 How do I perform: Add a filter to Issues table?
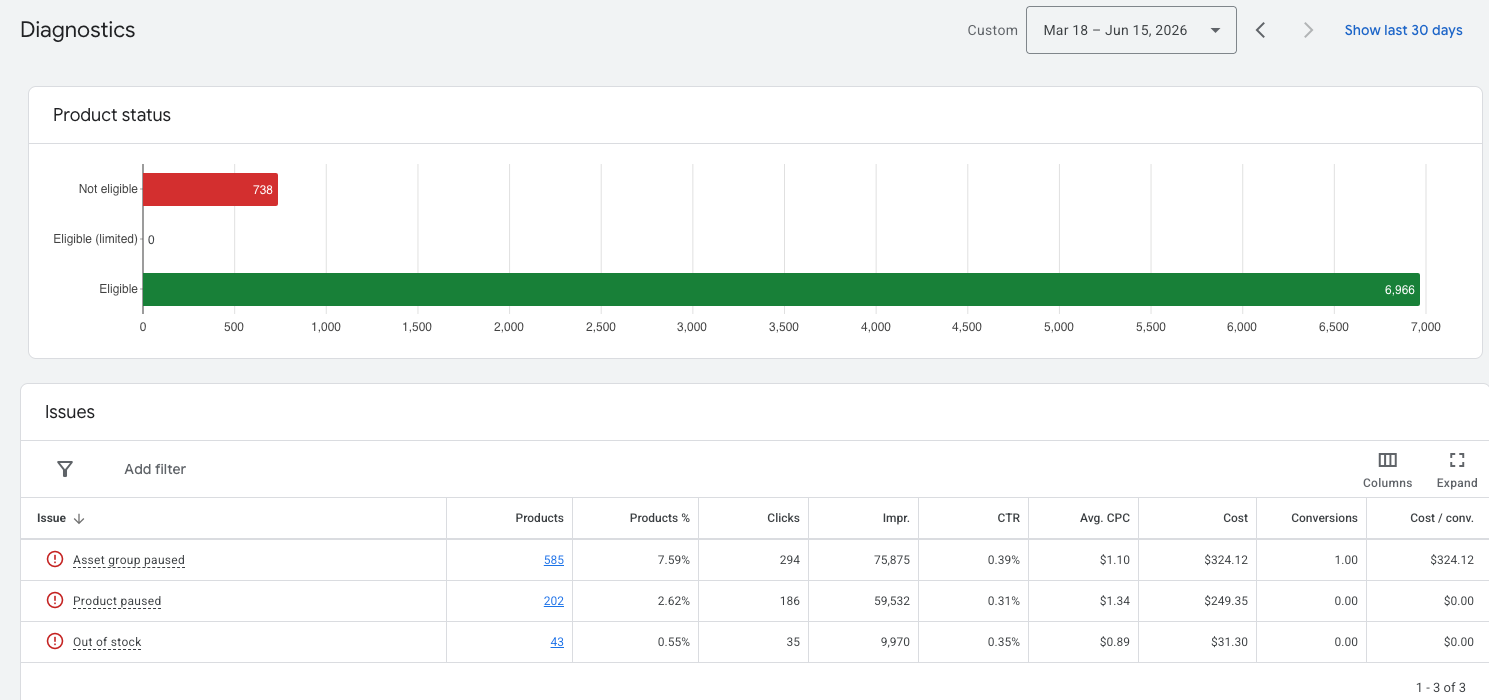coord(155,469)
